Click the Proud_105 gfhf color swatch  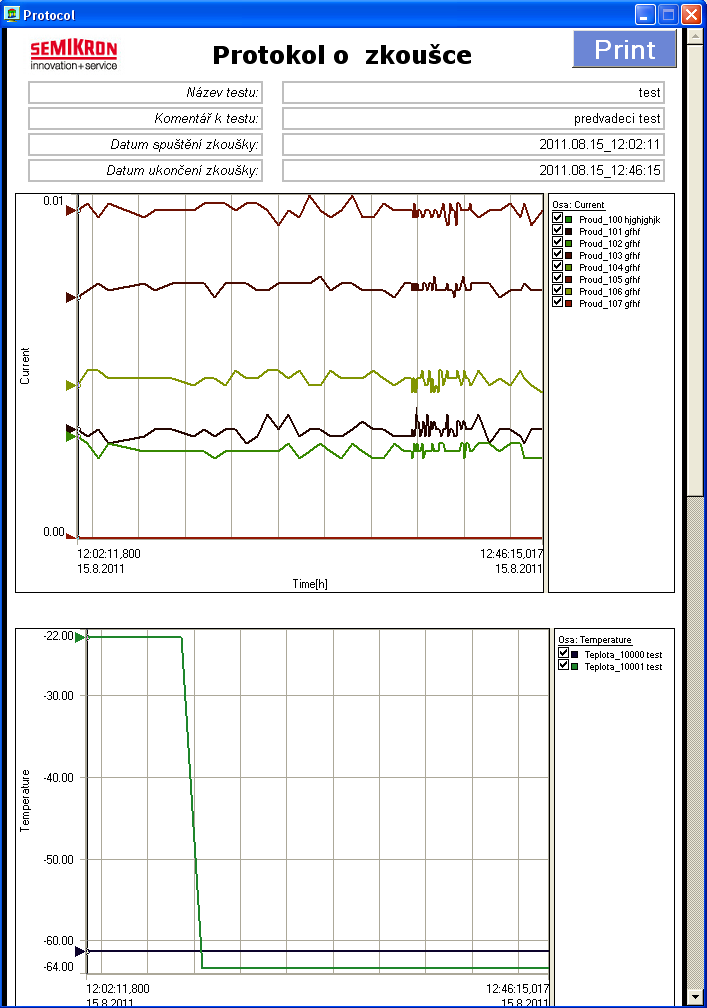coord(569,279)
